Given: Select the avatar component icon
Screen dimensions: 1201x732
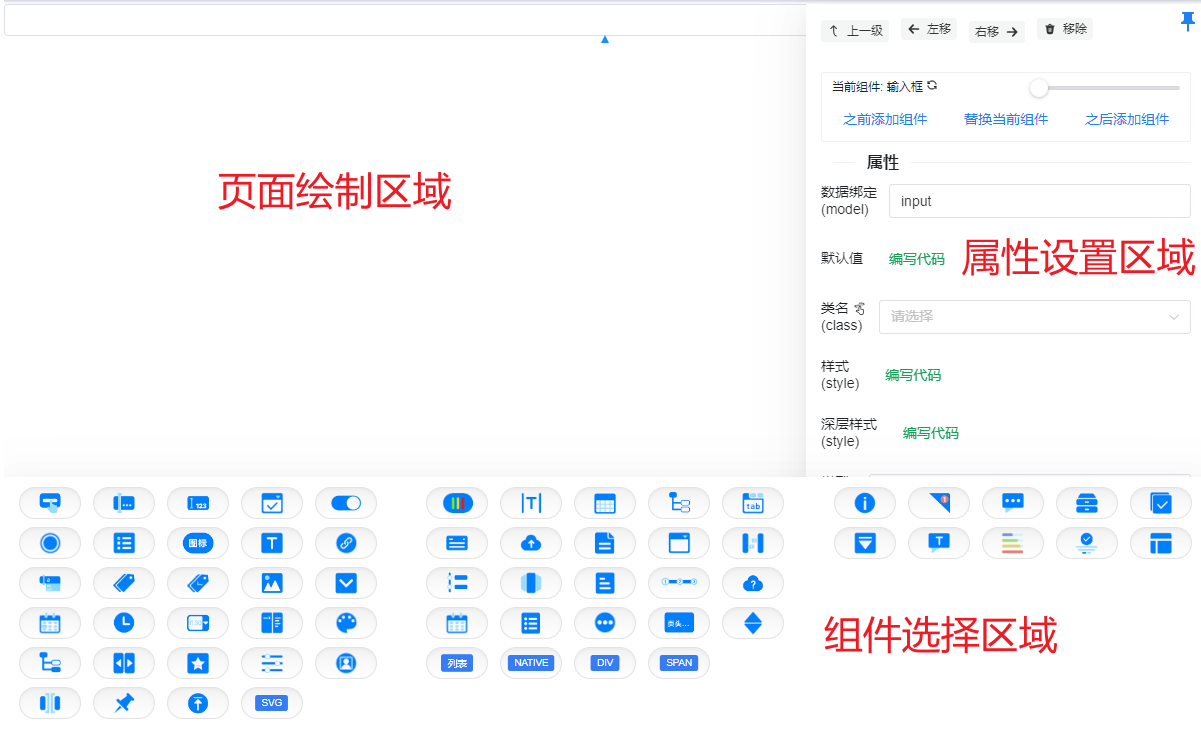Looking at the screenshot, I should coord(346,663).
